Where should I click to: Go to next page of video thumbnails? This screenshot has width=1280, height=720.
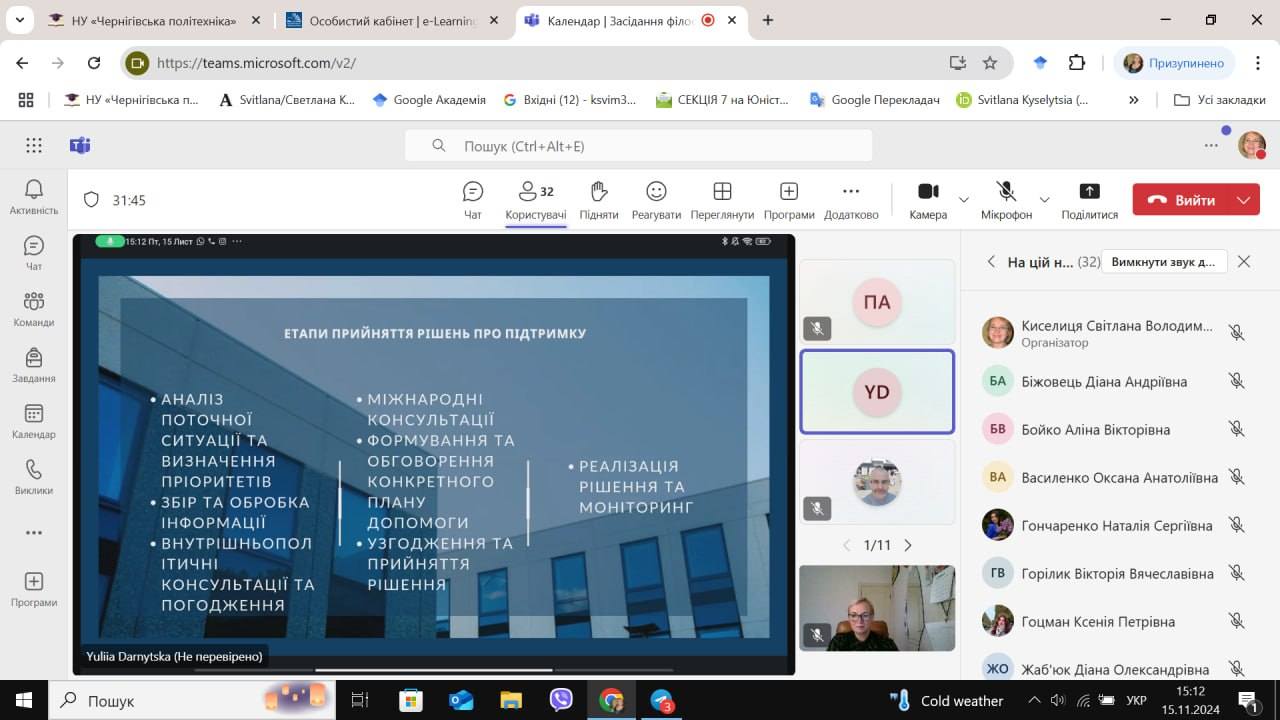(908, 545)
